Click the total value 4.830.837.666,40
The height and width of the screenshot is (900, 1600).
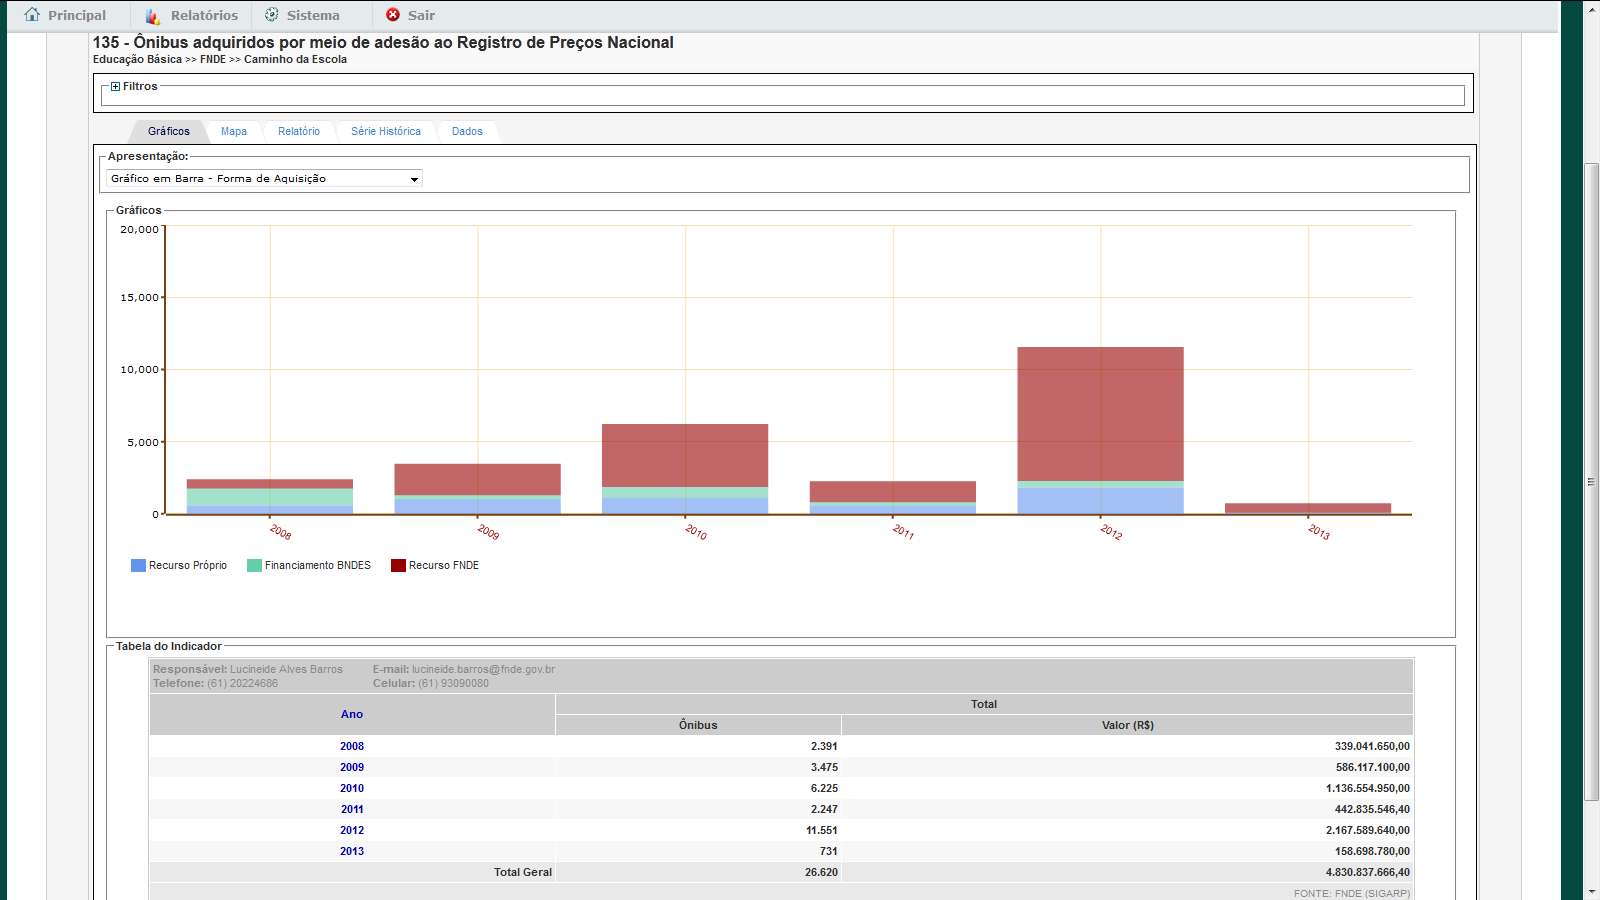click(x=1368, y=872)
